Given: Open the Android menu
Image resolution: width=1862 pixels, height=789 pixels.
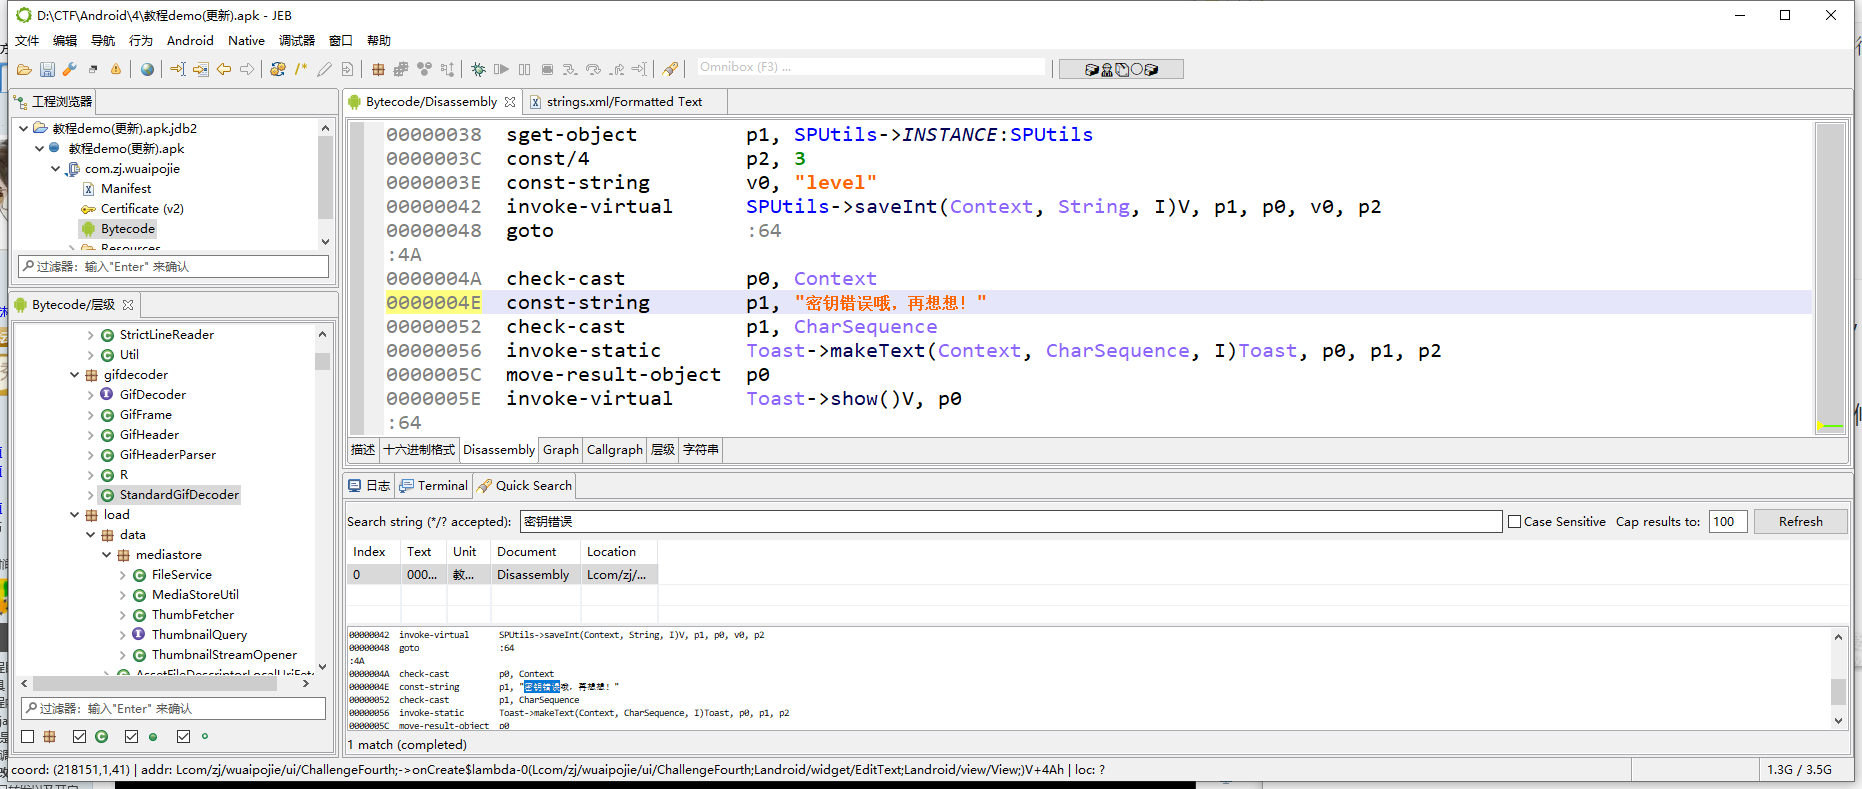Looking at the screenshot, I should [190, 41].
